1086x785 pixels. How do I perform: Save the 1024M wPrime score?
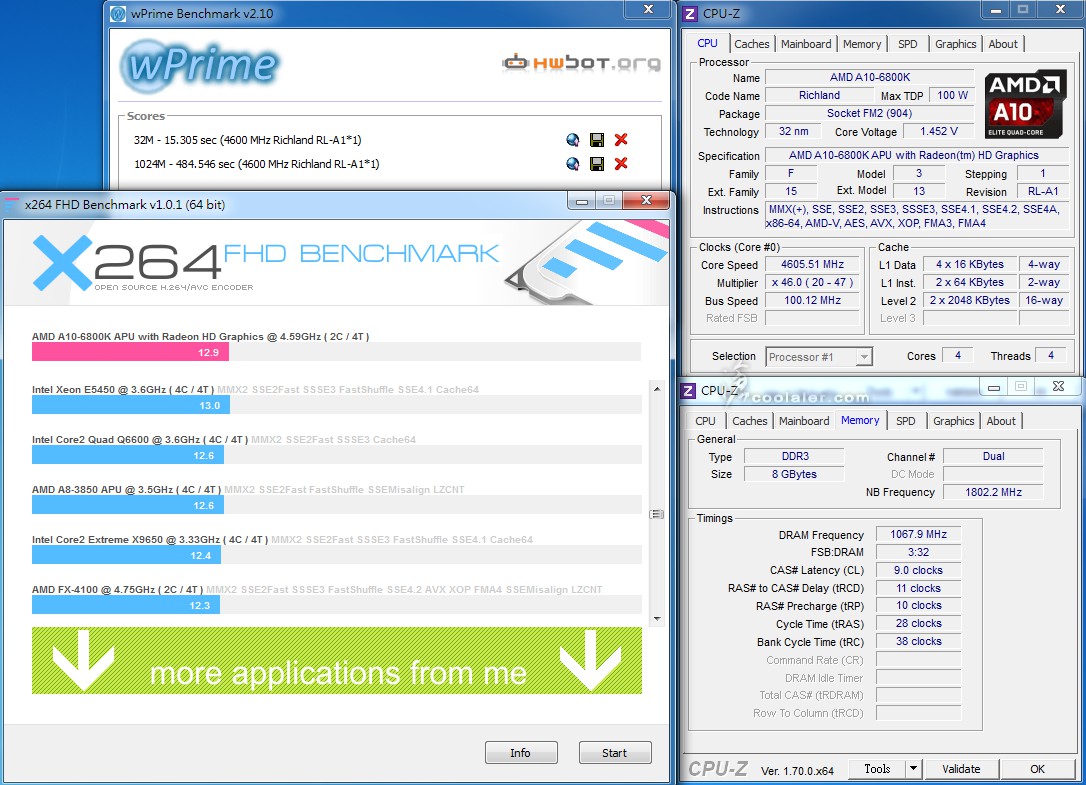tap(596, 164)
